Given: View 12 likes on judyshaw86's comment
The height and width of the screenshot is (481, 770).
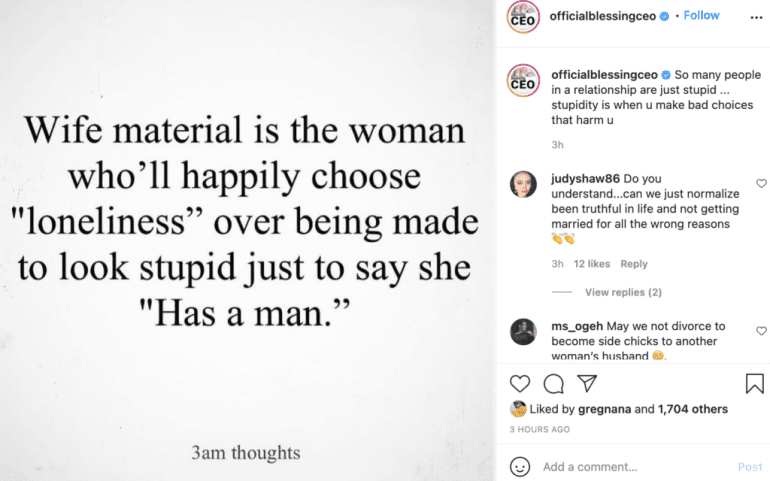Looking at the screenshot, I should click(592, 264).
